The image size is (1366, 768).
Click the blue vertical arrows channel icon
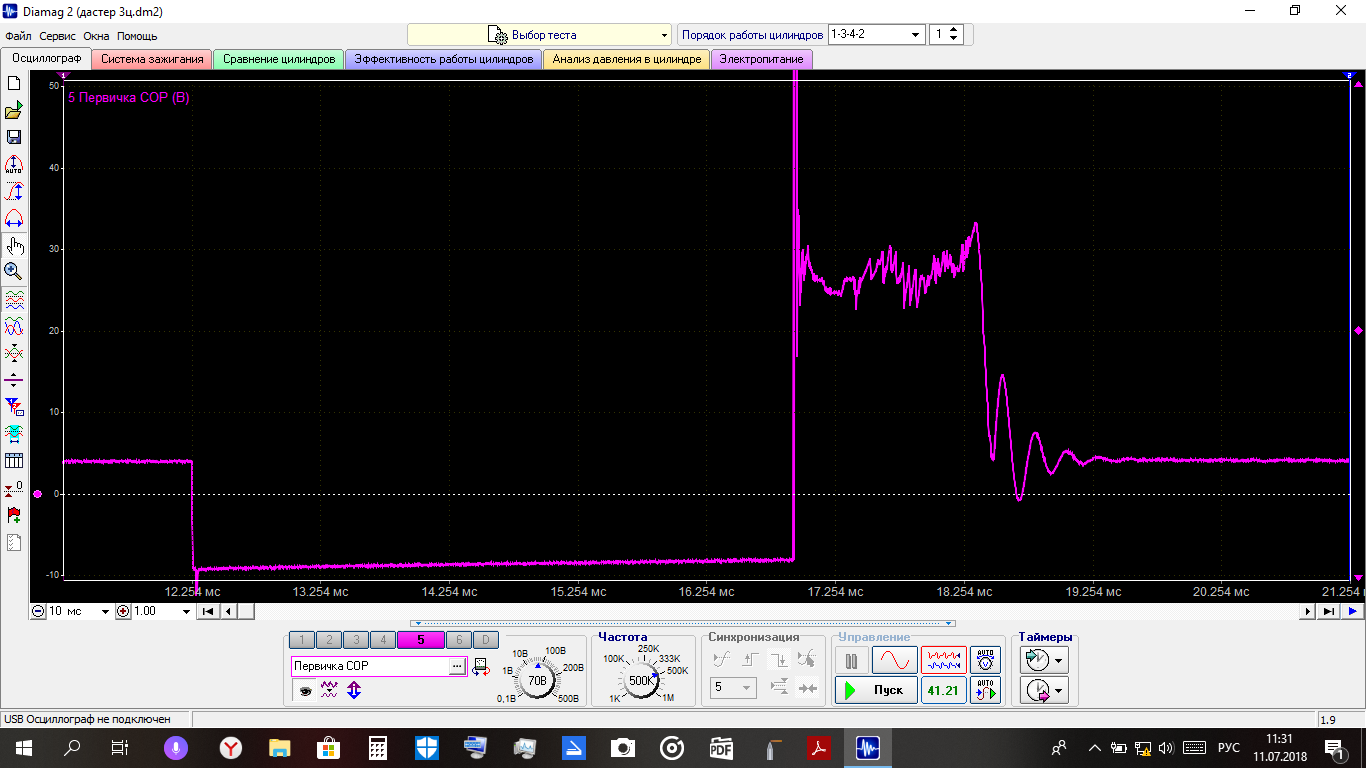point(354,689)
